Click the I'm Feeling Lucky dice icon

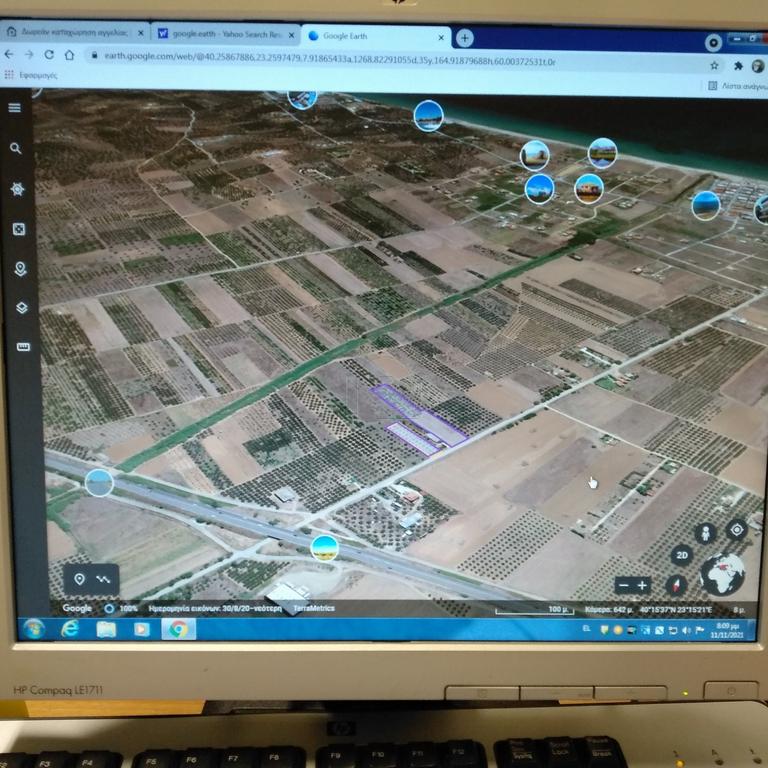tap(19, 229)
